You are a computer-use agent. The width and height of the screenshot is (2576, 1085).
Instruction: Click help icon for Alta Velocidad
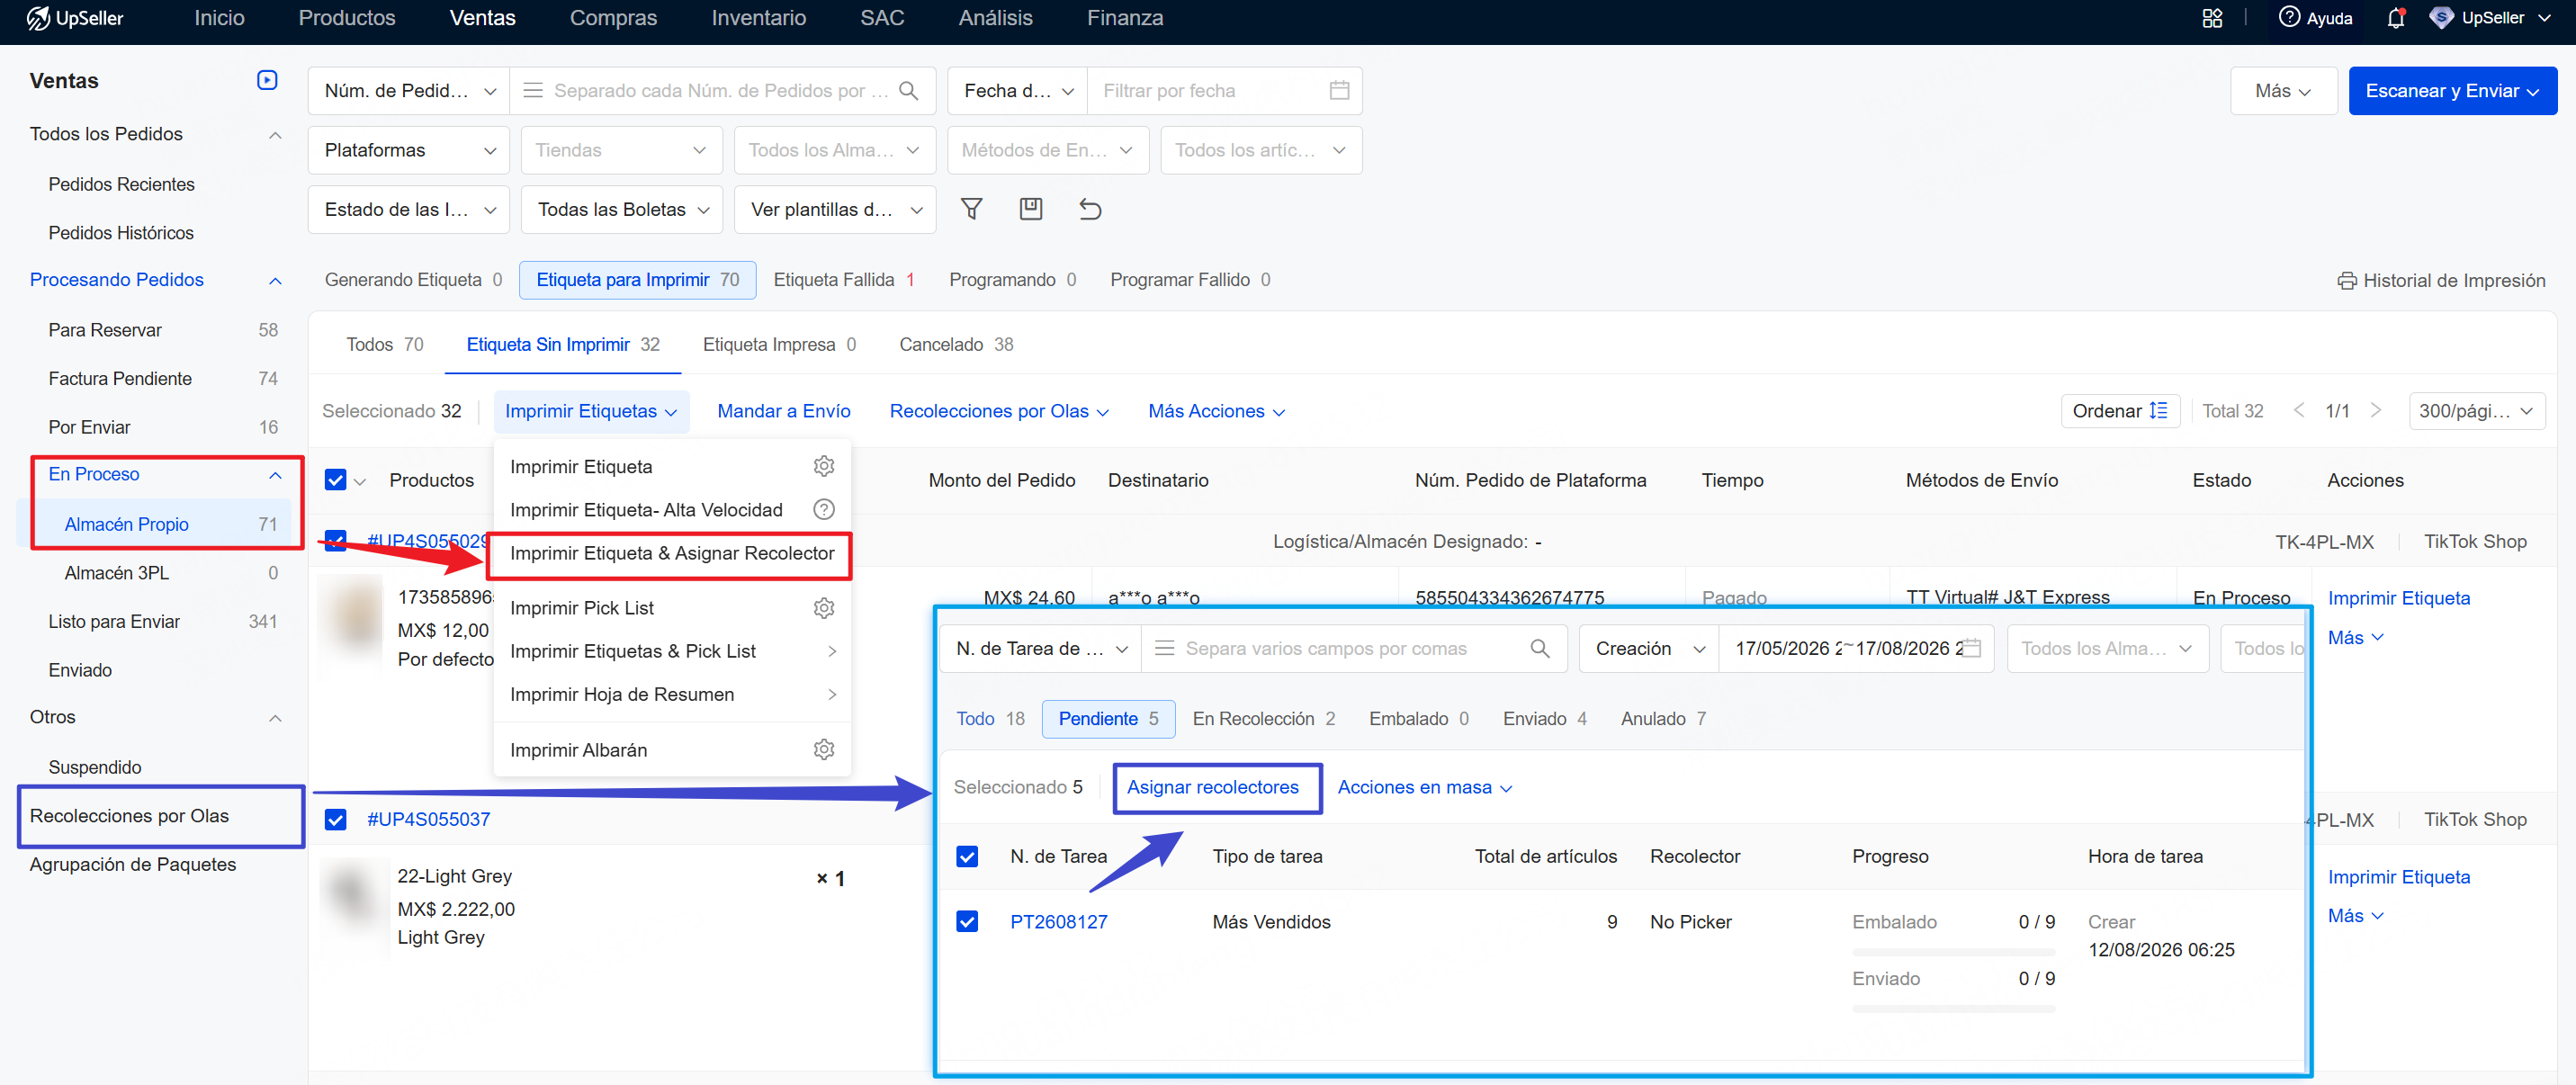823,510
